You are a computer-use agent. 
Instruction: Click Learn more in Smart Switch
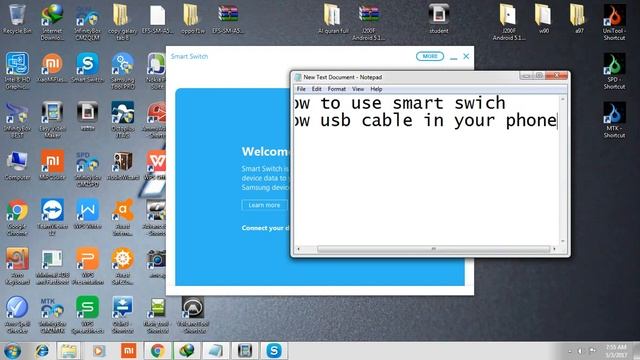pos(264,205)
